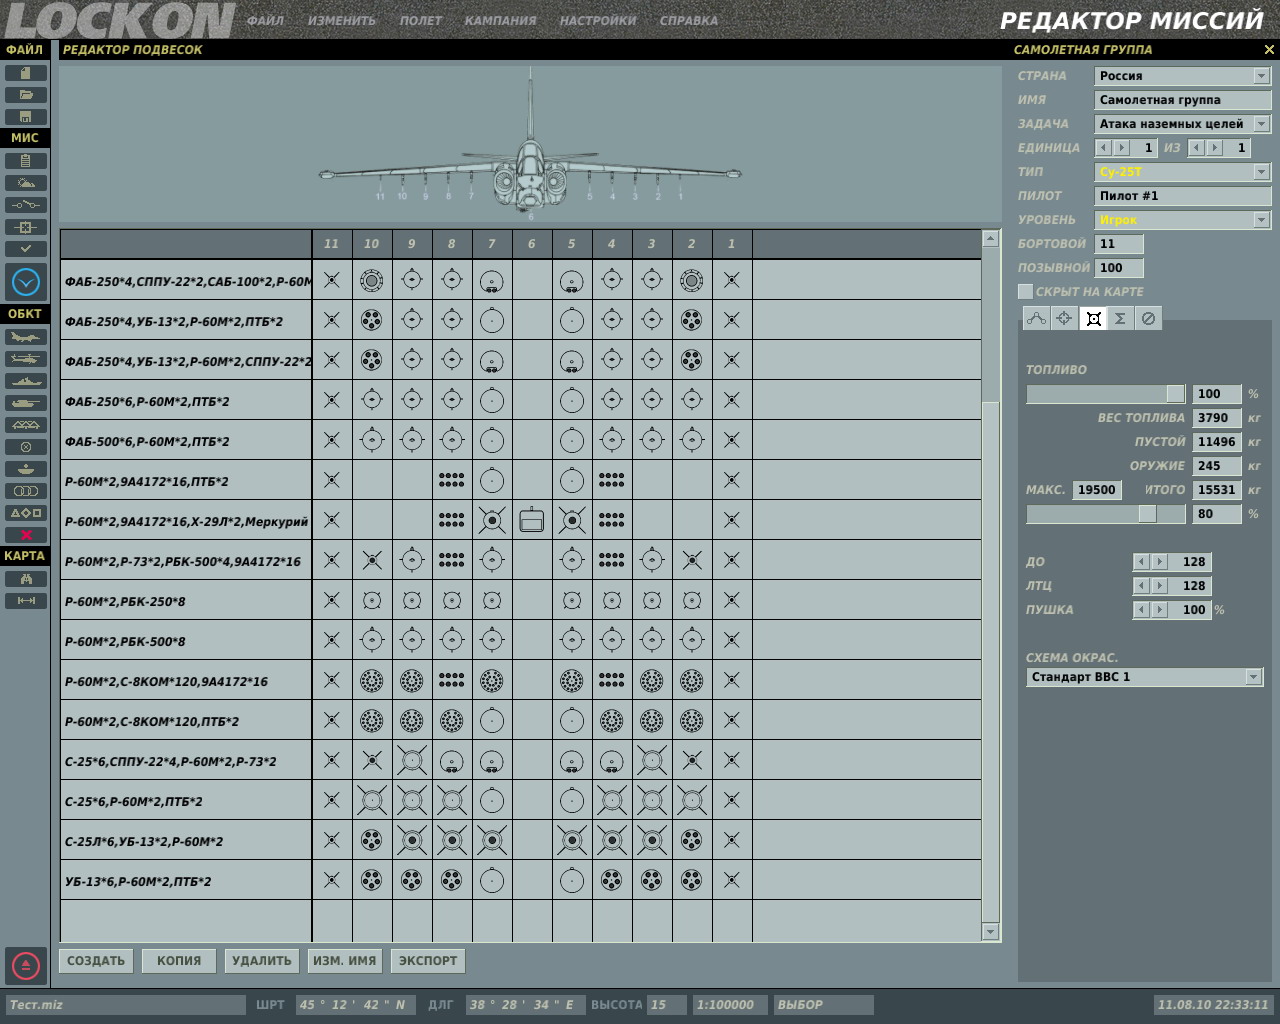Toggle the 'Скрыт на карте' checkbox
This screenshot has width=1280, height=1024.
click(1025, 292)
